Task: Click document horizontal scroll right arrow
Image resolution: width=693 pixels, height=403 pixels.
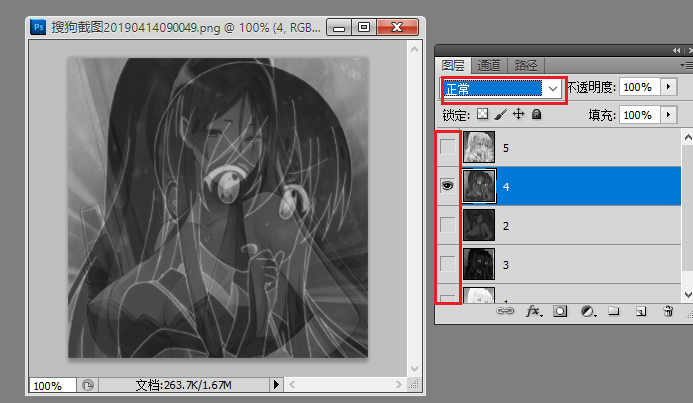Action: coord(399,385)
